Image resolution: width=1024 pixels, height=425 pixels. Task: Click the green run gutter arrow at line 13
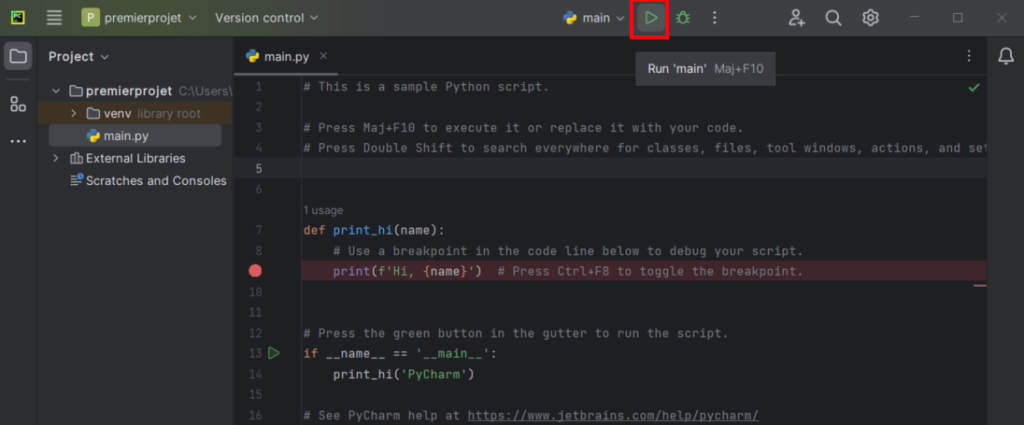click(x=274, y=353)
